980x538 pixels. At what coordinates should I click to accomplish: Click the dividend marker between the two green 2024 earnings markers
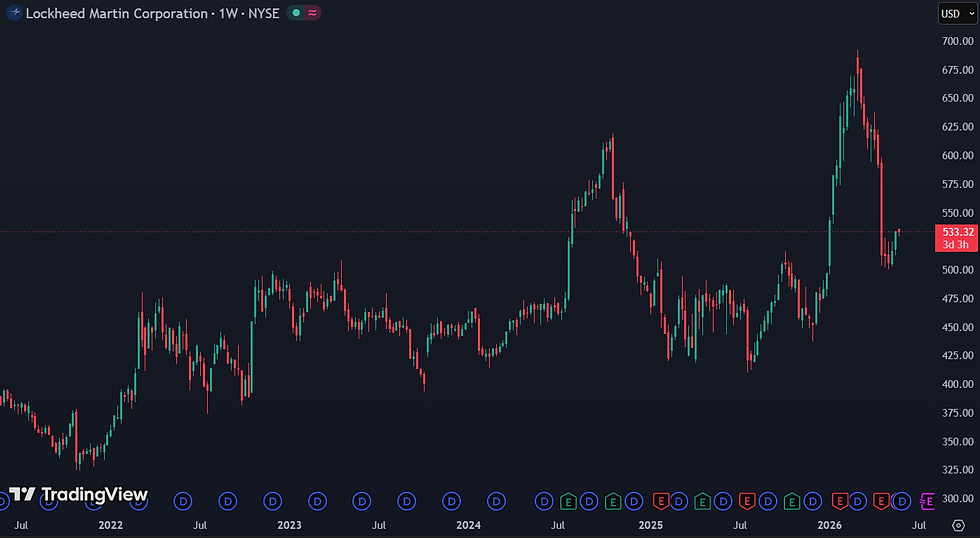point(589,501)
